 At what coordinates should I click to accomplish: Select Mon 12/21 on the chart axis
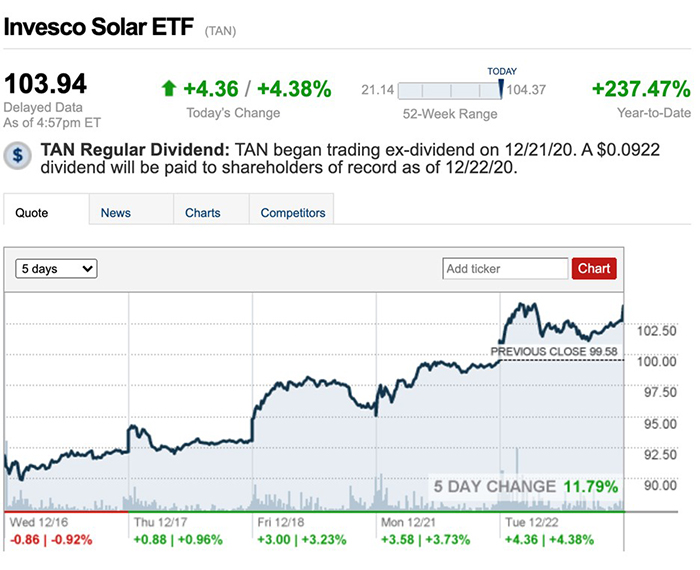point(405,522)
